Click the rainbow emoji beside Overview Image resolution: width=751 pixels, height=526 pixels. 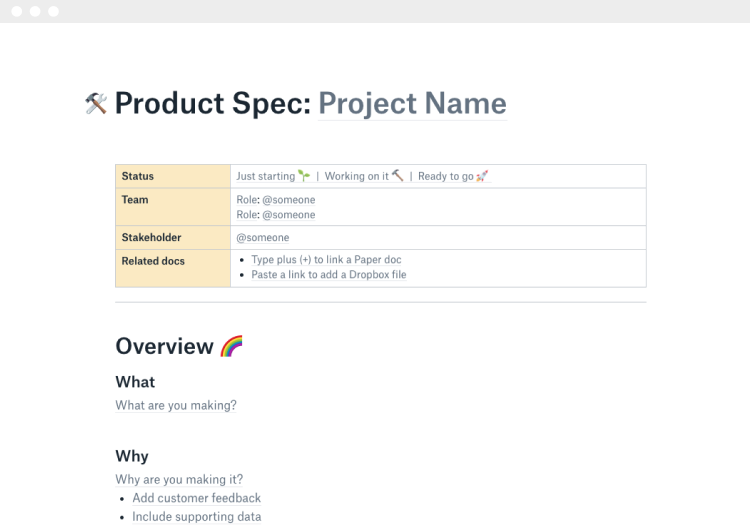(x=231, y=347)
